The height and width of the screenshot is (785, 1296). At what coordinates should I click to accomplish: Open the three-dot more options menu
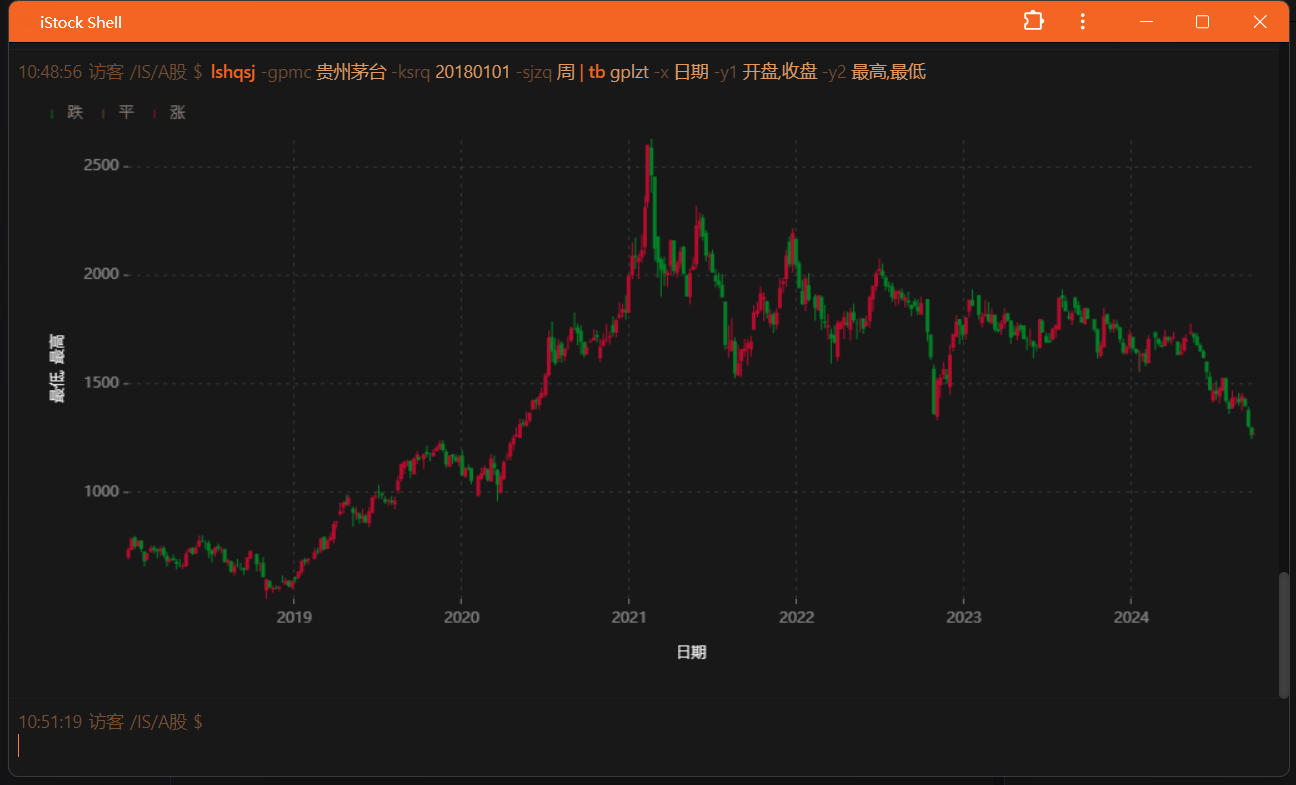pyautogui.click(x=1083, y=21)
